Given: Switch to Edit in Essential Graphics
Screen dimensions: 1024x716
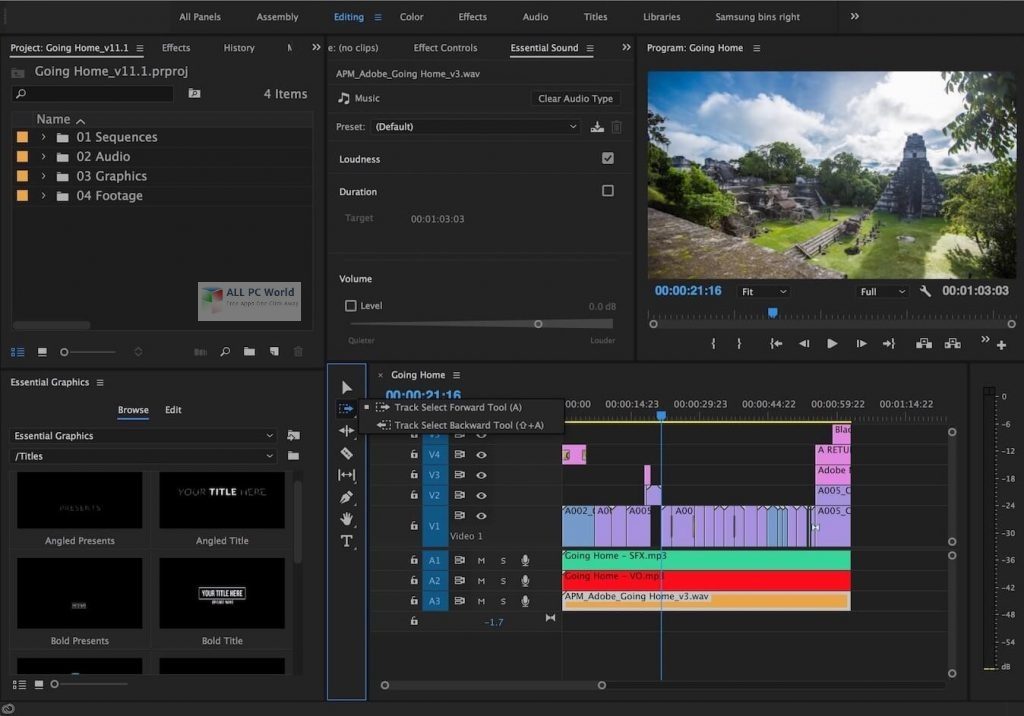Looking at the screenshot, I should pyautogui.click(x=173, y=410).
